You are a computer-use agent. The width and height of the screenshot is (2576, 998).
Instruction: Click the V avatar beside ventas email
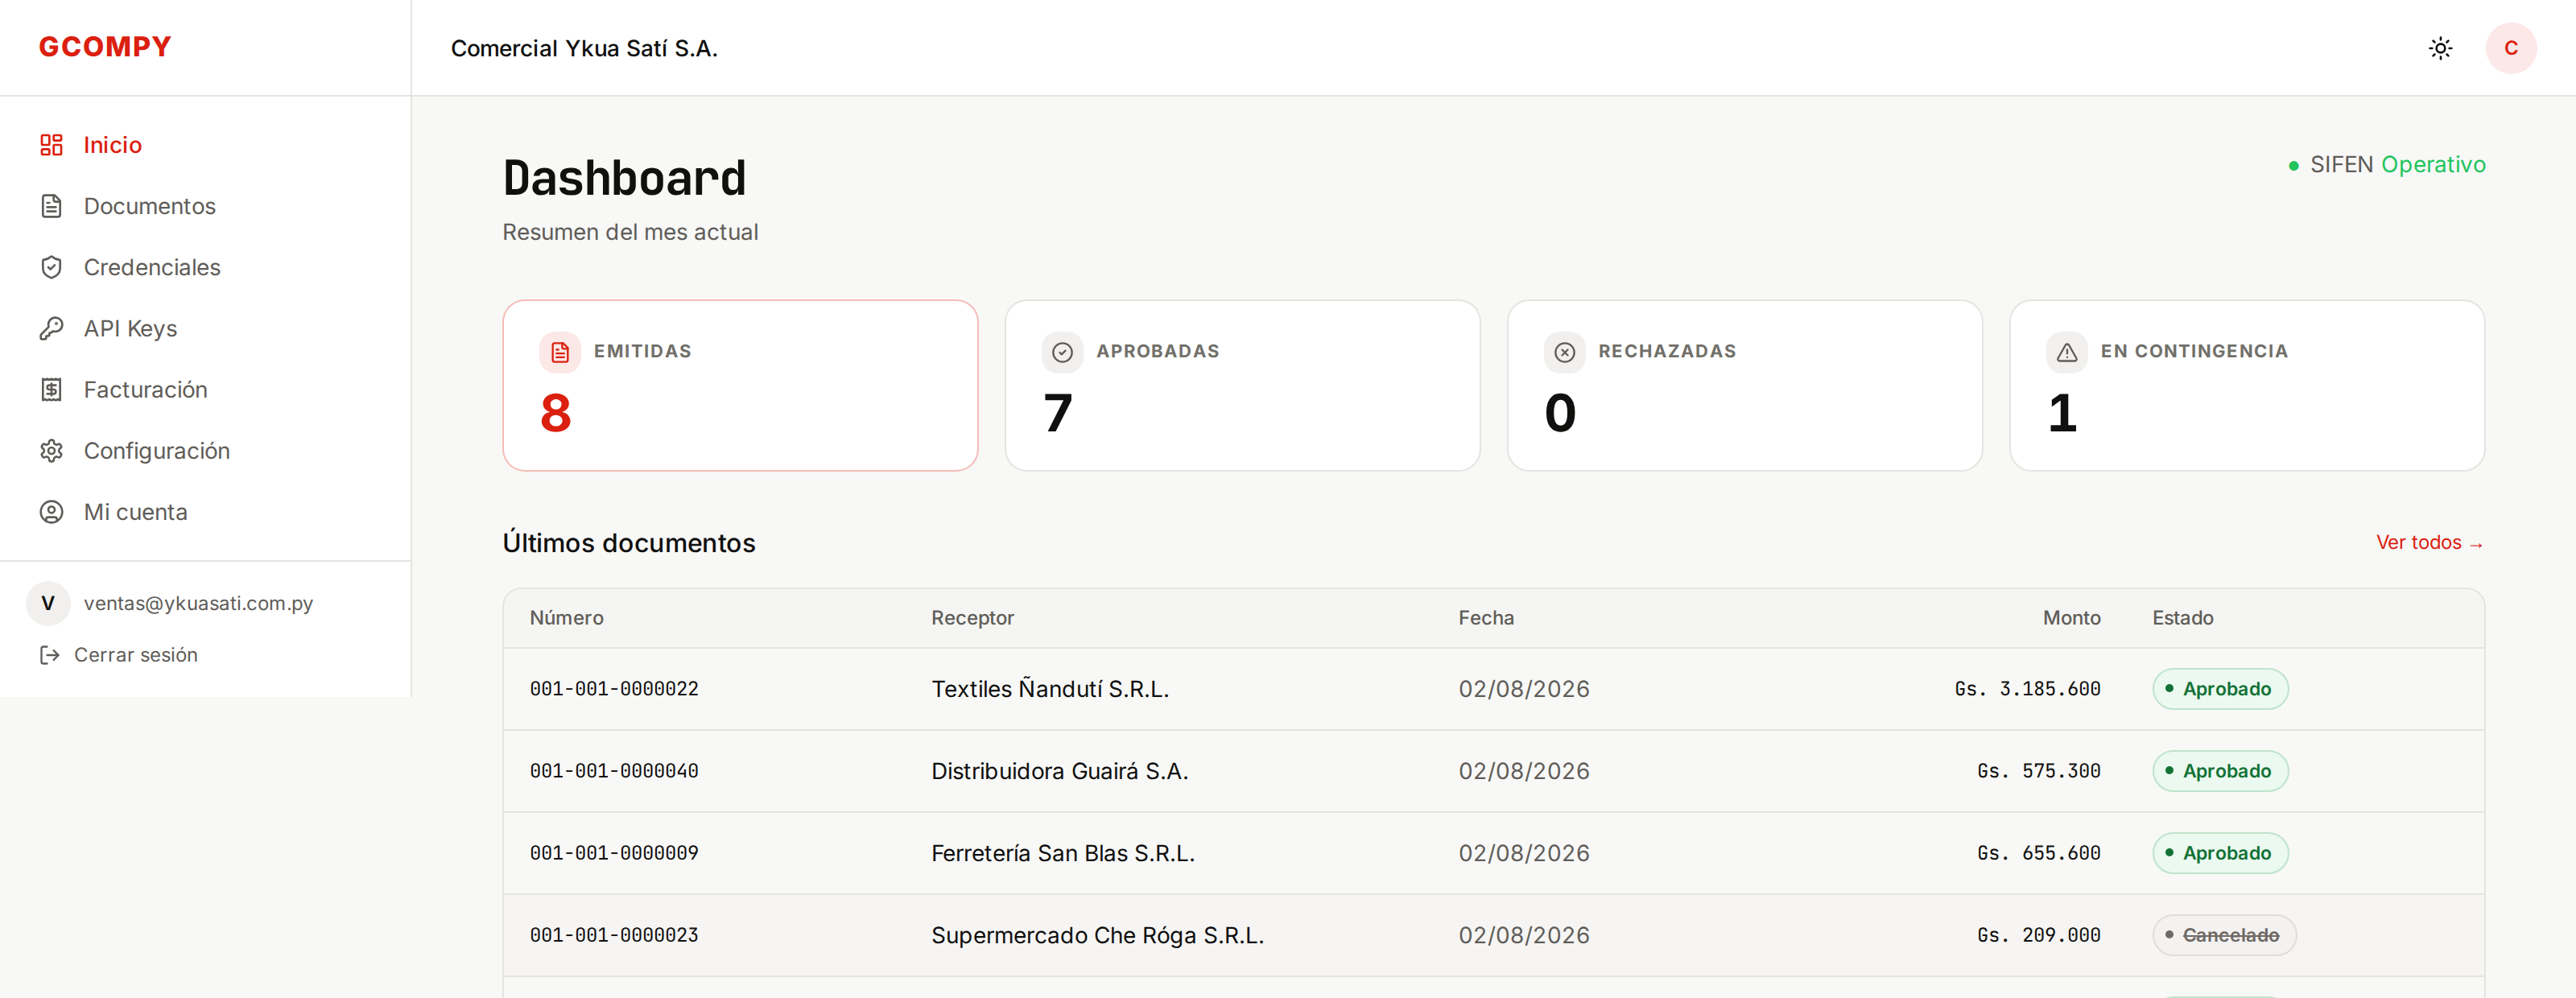tap(48, 603)
